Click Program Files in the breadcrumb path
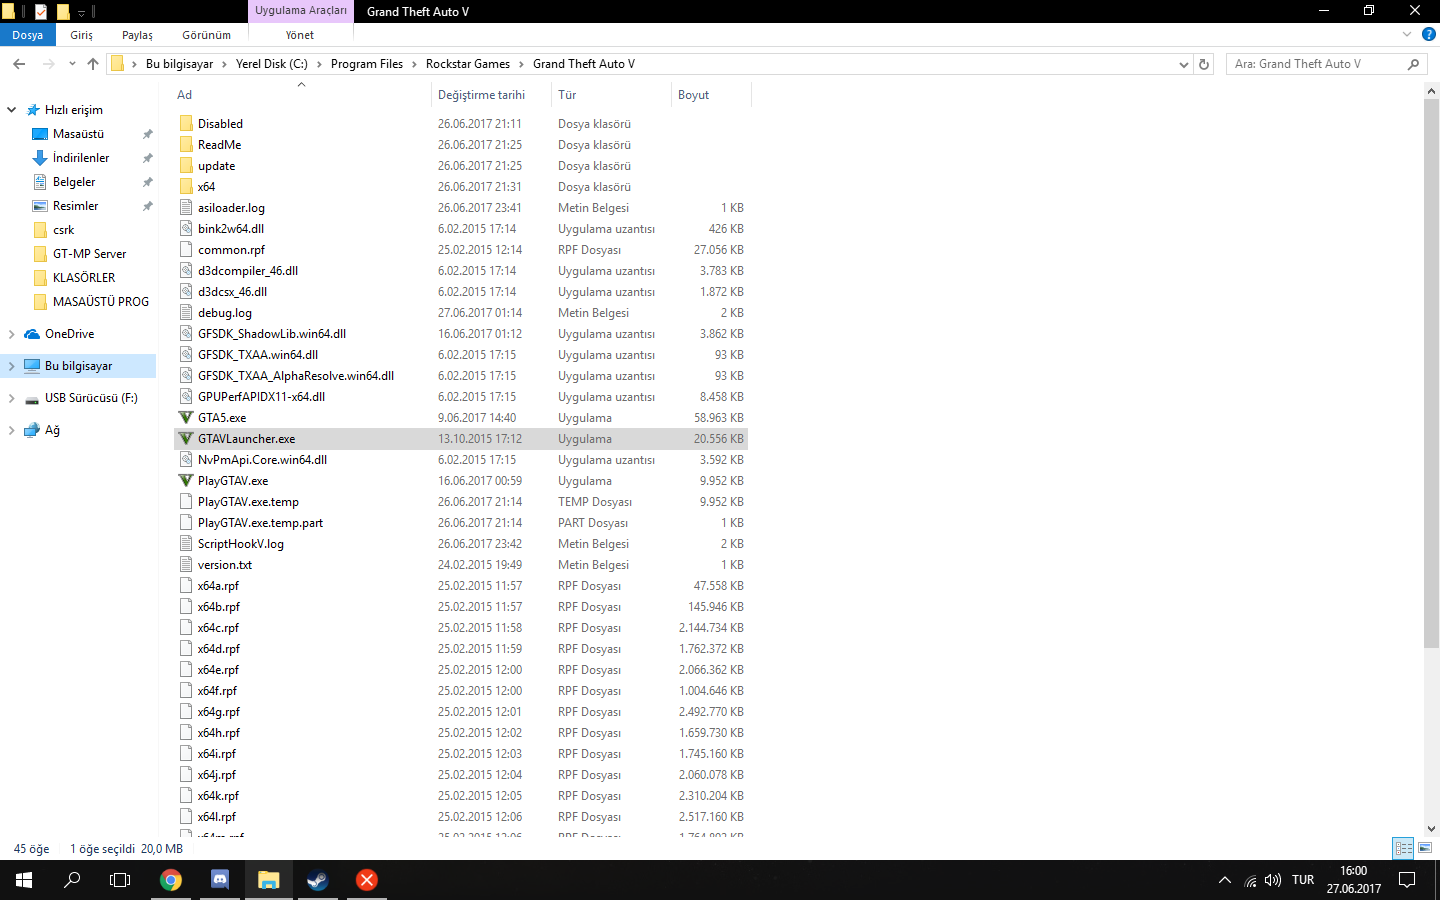Viewport: 1440px width, 900px height. tap(367, 64)
